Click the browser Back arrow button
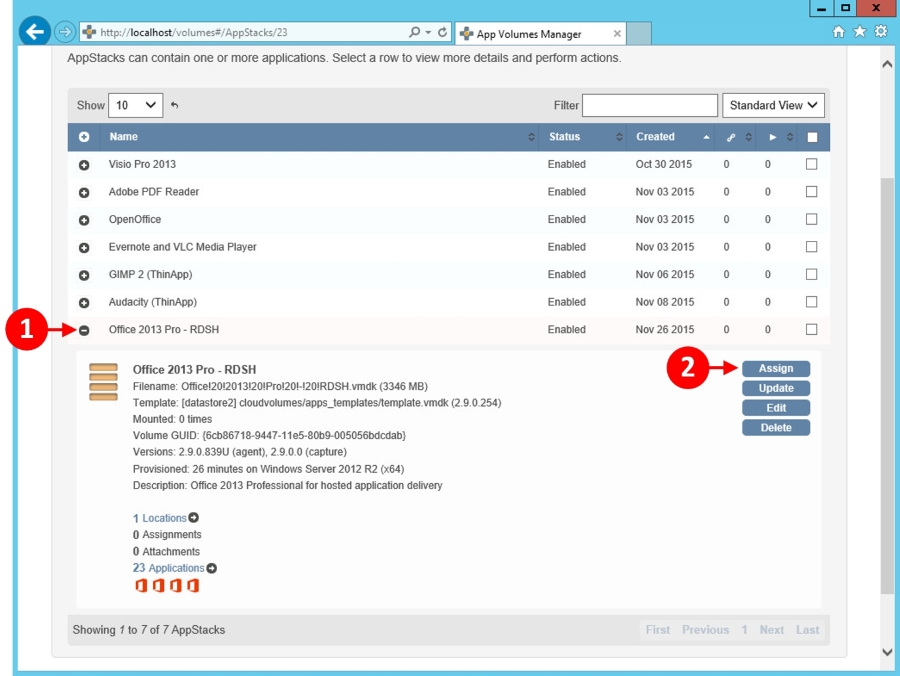The height and width of the screenshot is (676, 900). click(34, 32)
